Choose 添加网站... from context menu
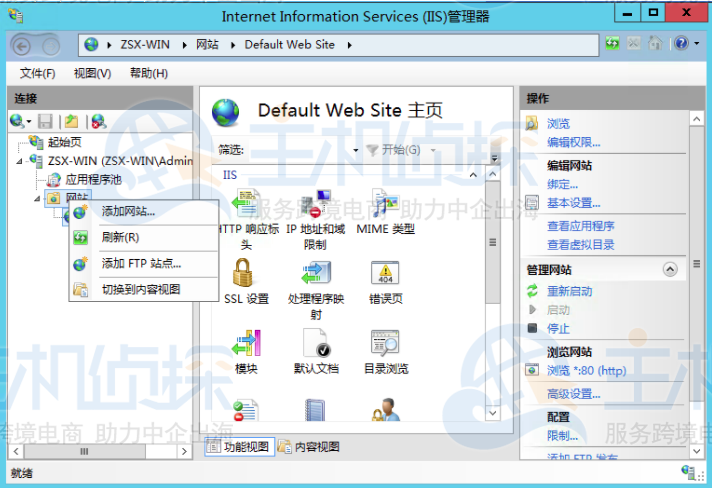The image size is (712, 488). 144,212
